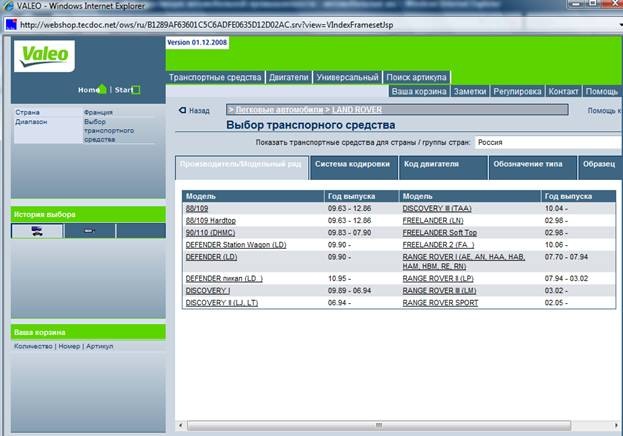Click the История выбора panel header
The image size is (623, 436).
[x=88, y=214]
